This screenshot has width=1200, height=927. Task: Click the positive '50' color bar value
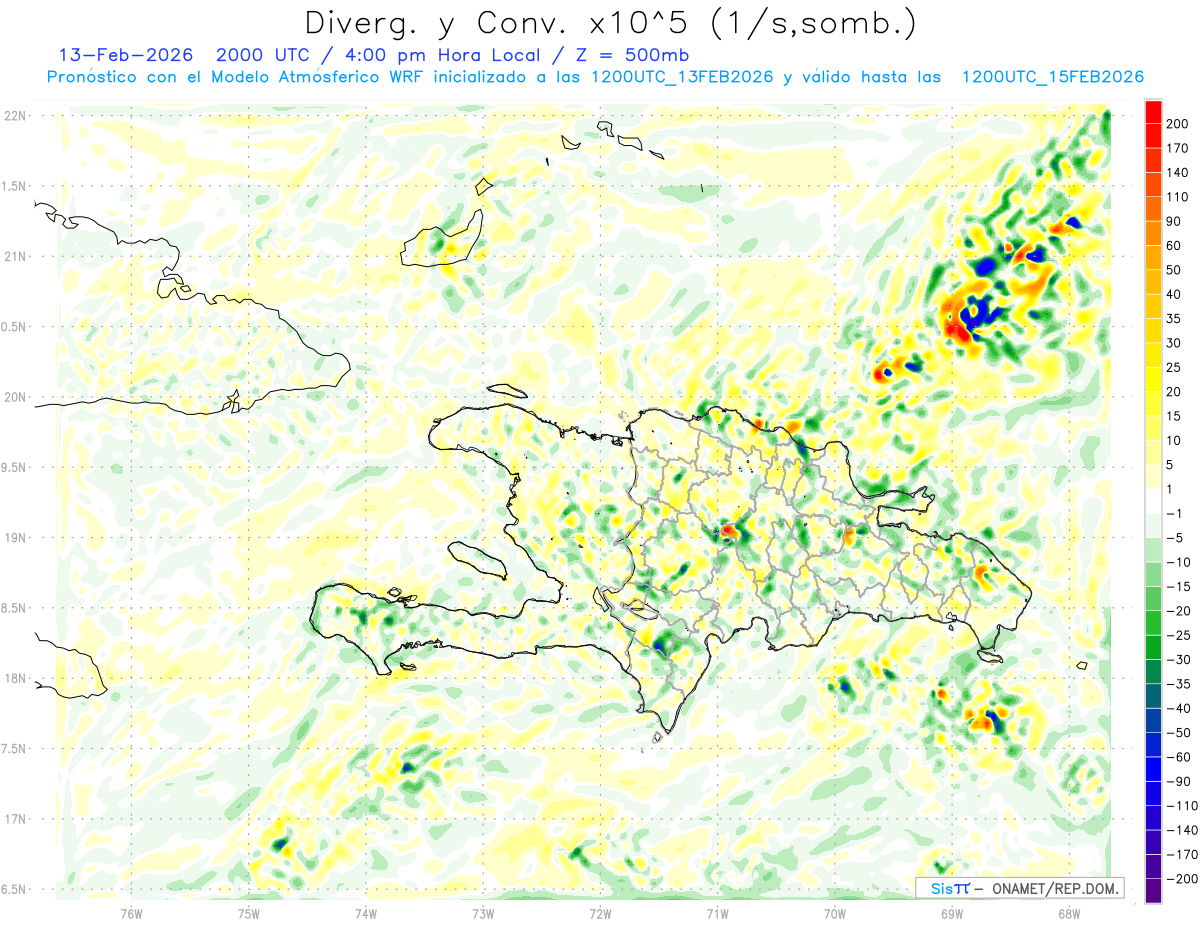tap(1174, 270)
